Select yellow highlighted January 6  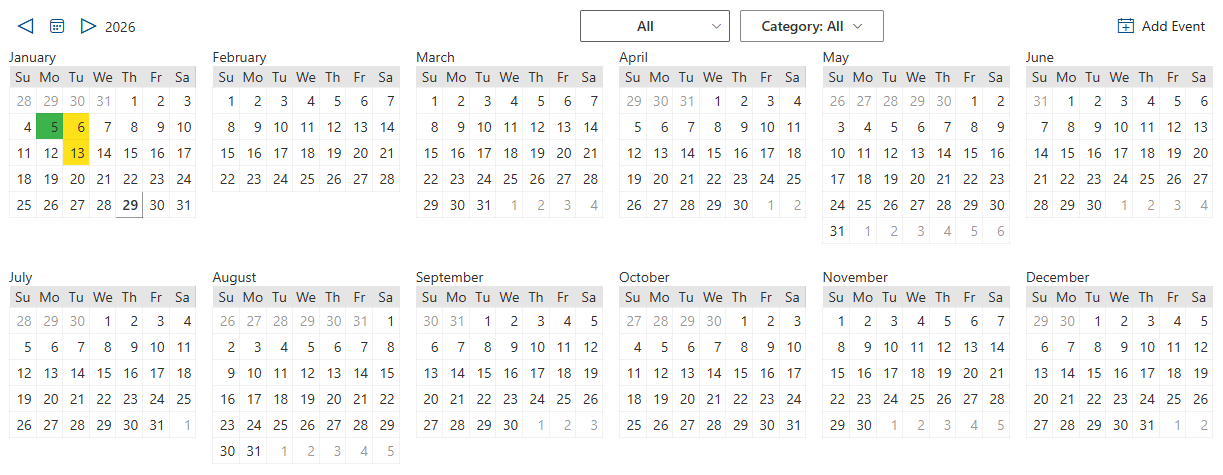(77, 127)
